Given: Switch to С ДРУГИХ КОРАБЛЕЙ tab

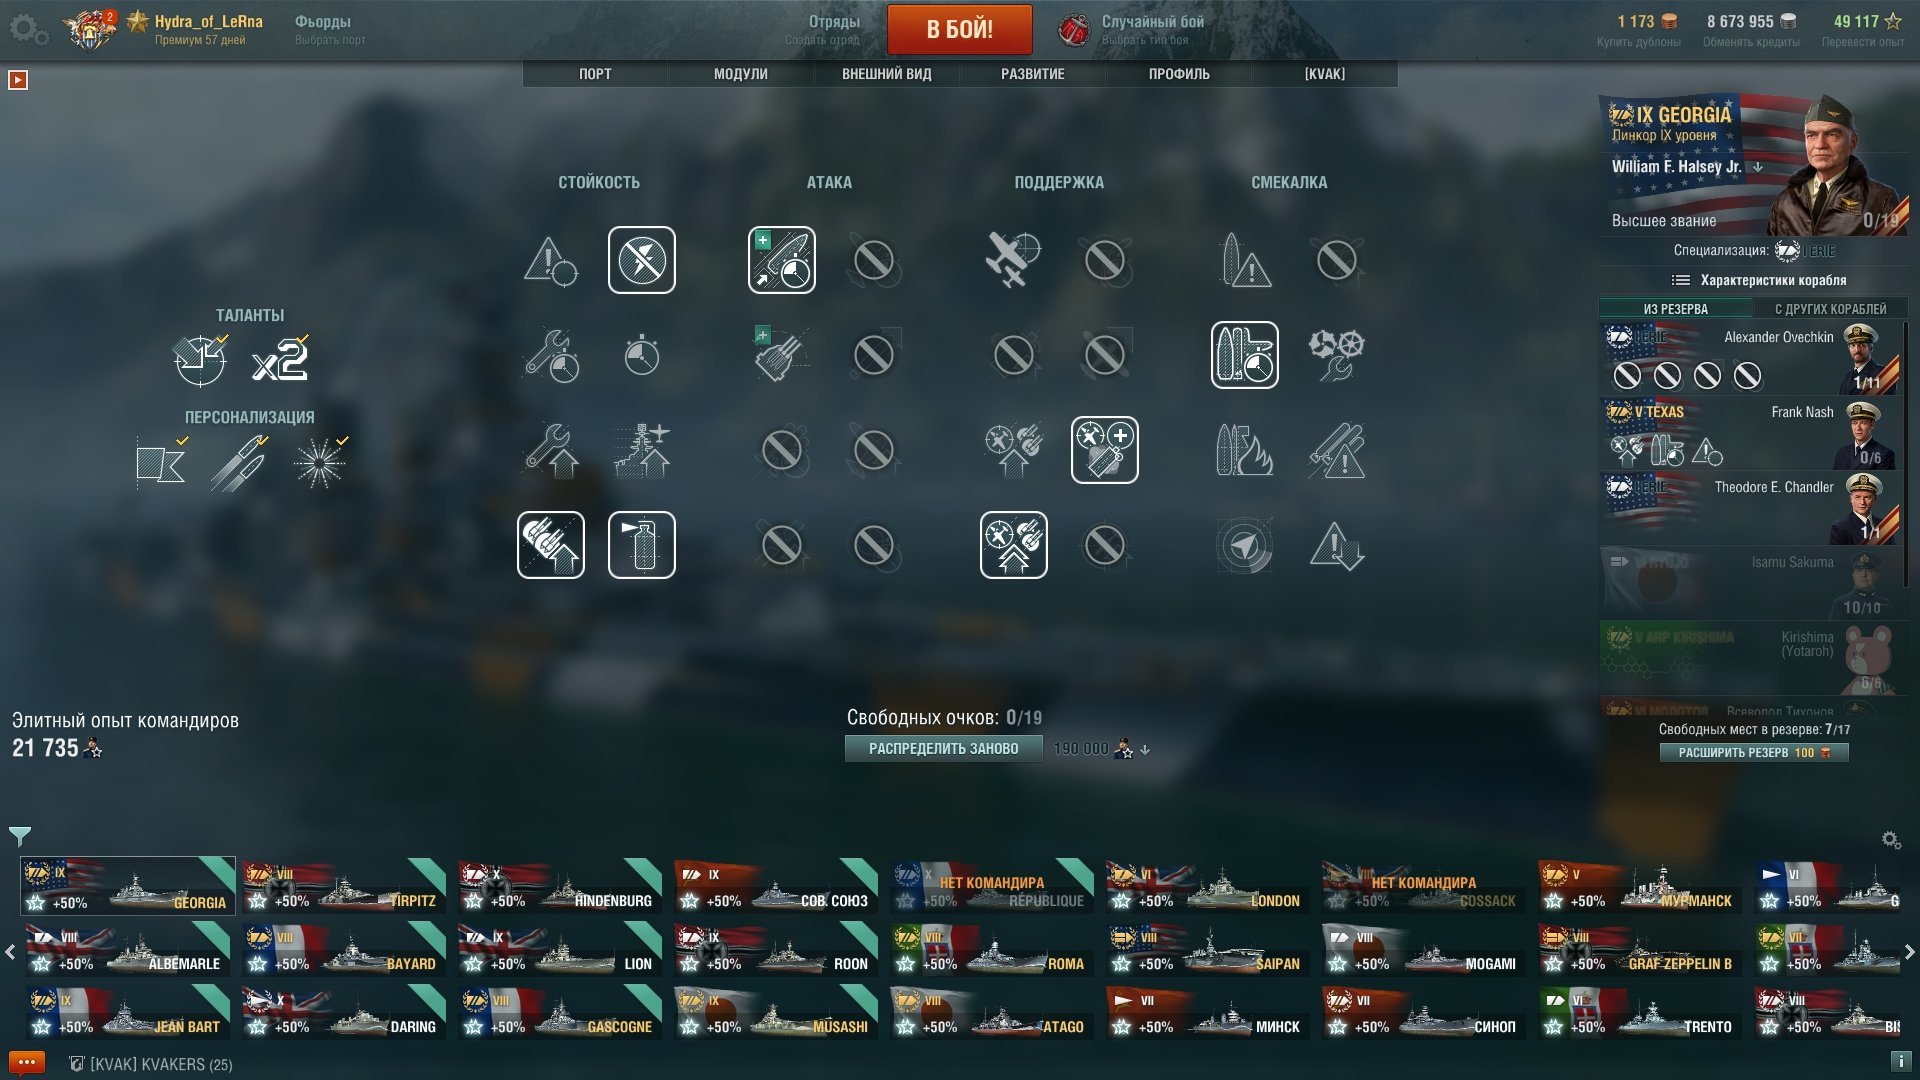Looking at the screenshot, I should point(1830,309).
